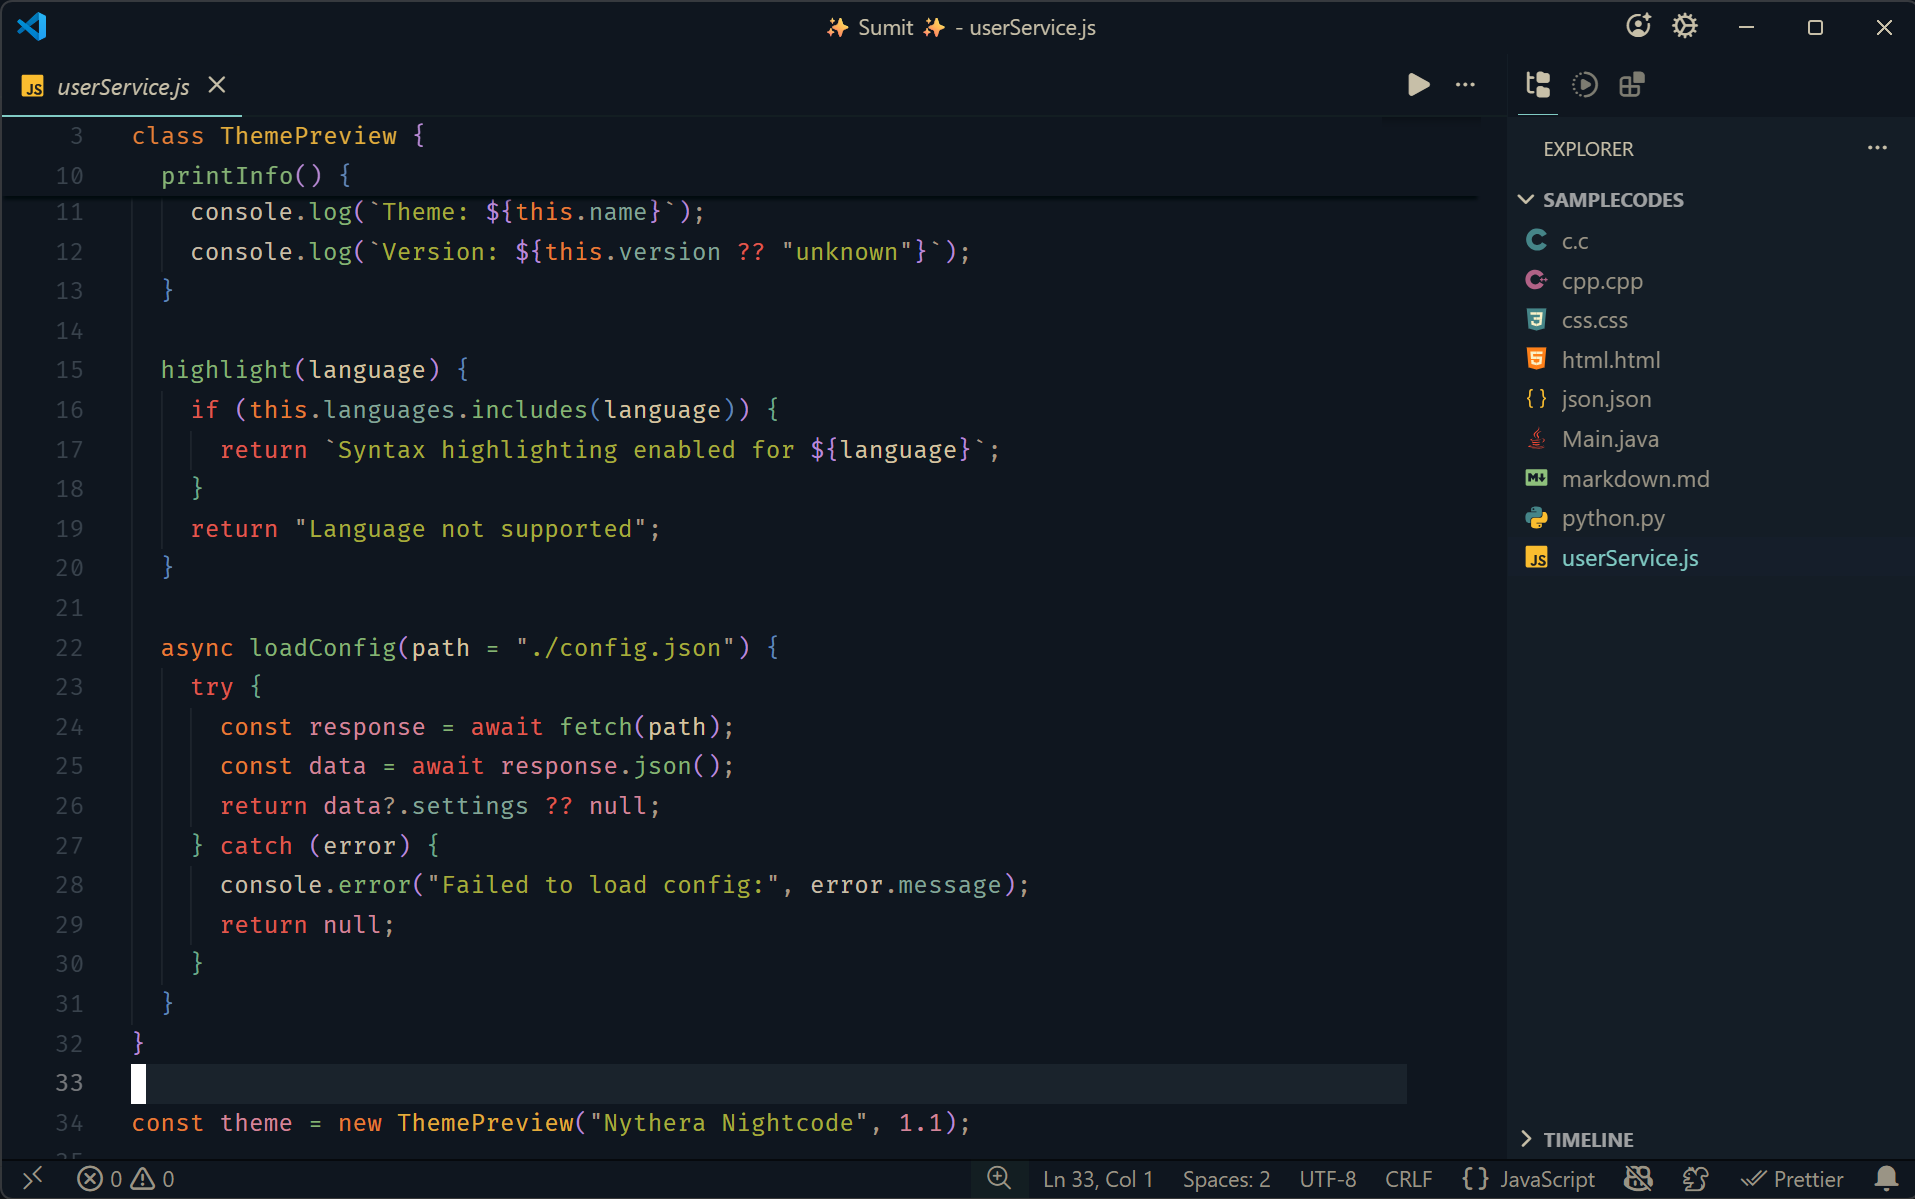Open the Extensions view

pos(1630,85)
